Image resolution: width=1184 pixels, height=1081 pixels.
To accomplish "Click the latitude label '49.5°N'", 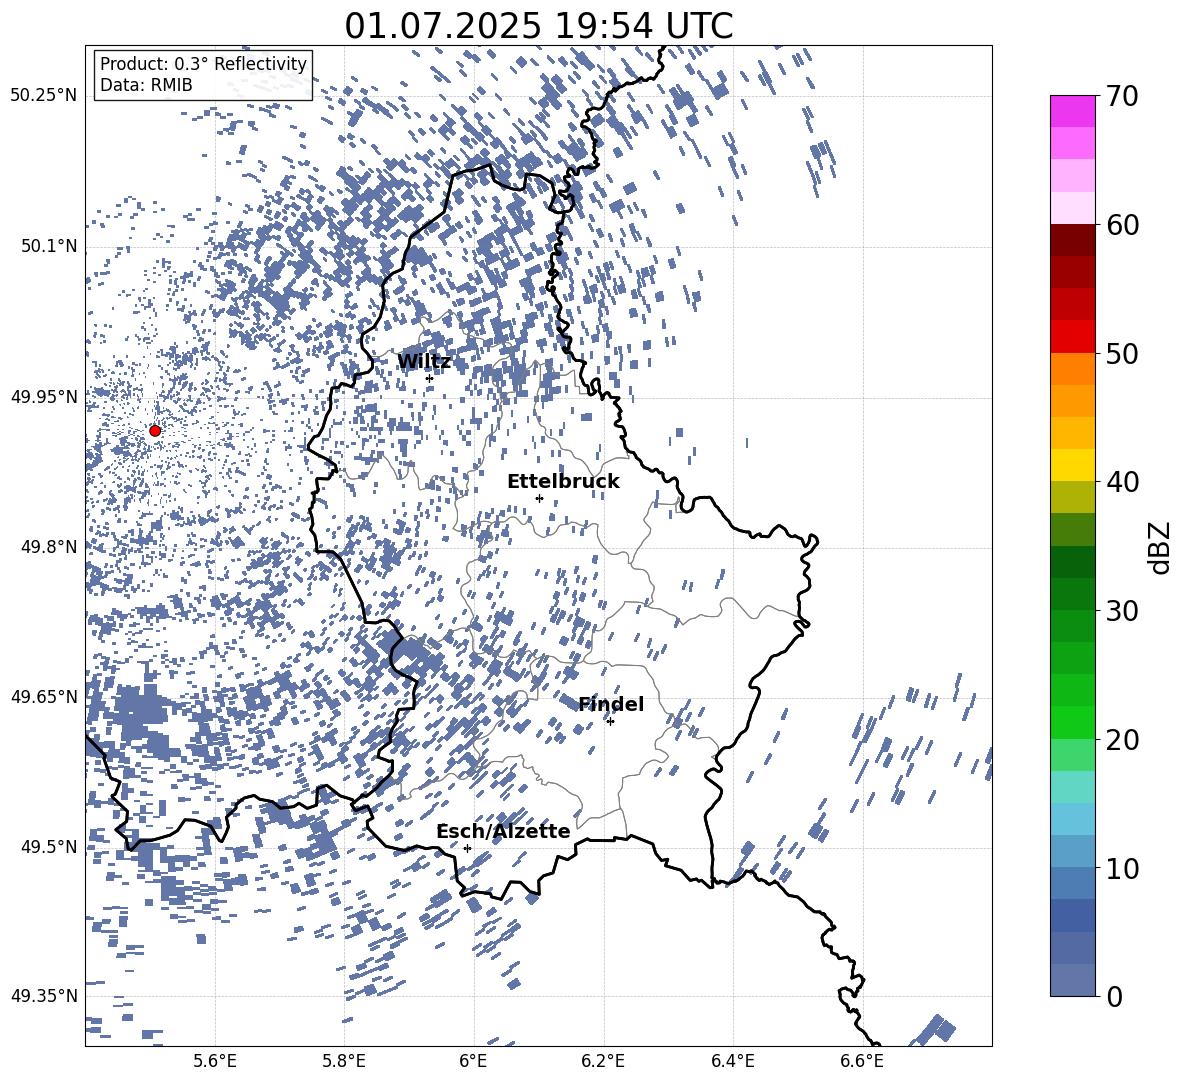I will tap(48, 846).
